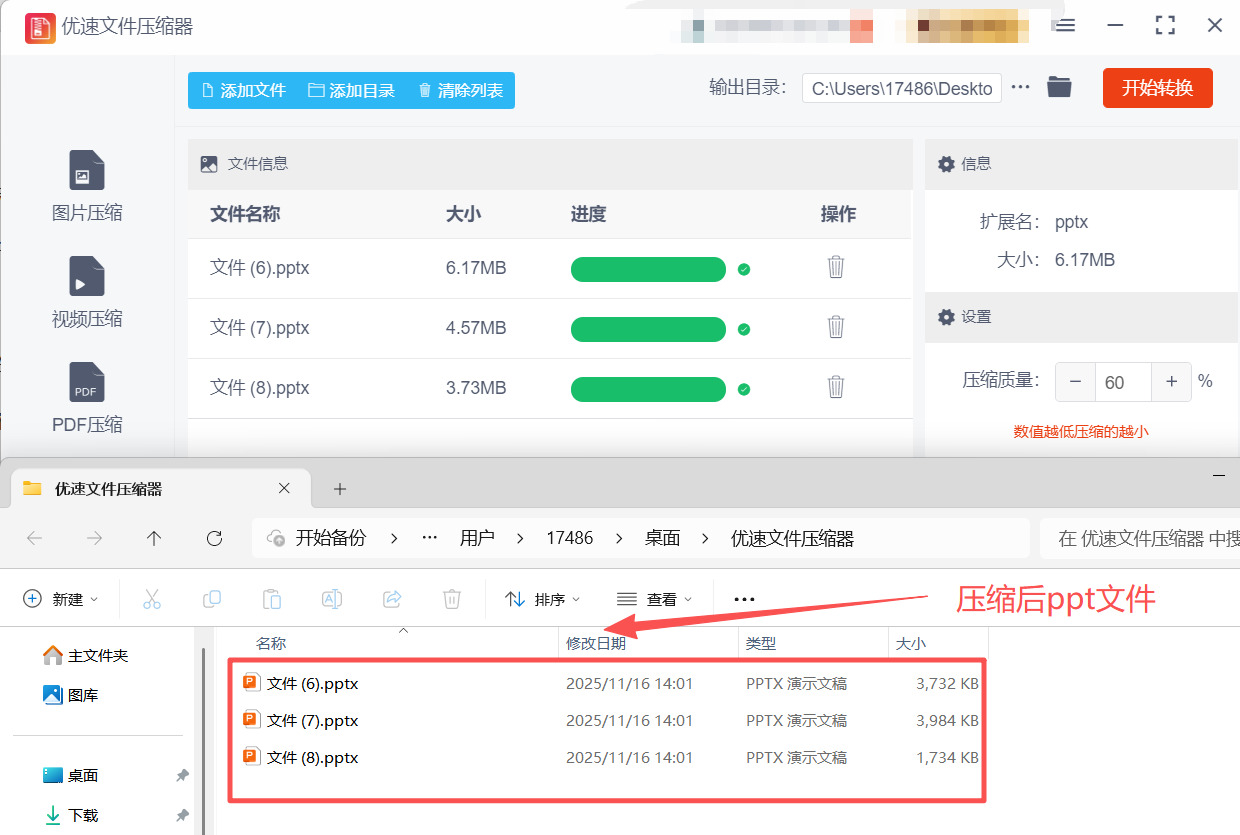Viewport: 1240px width, 835px height.
Task: Go back in File Explorer
Action: (35, 538)
